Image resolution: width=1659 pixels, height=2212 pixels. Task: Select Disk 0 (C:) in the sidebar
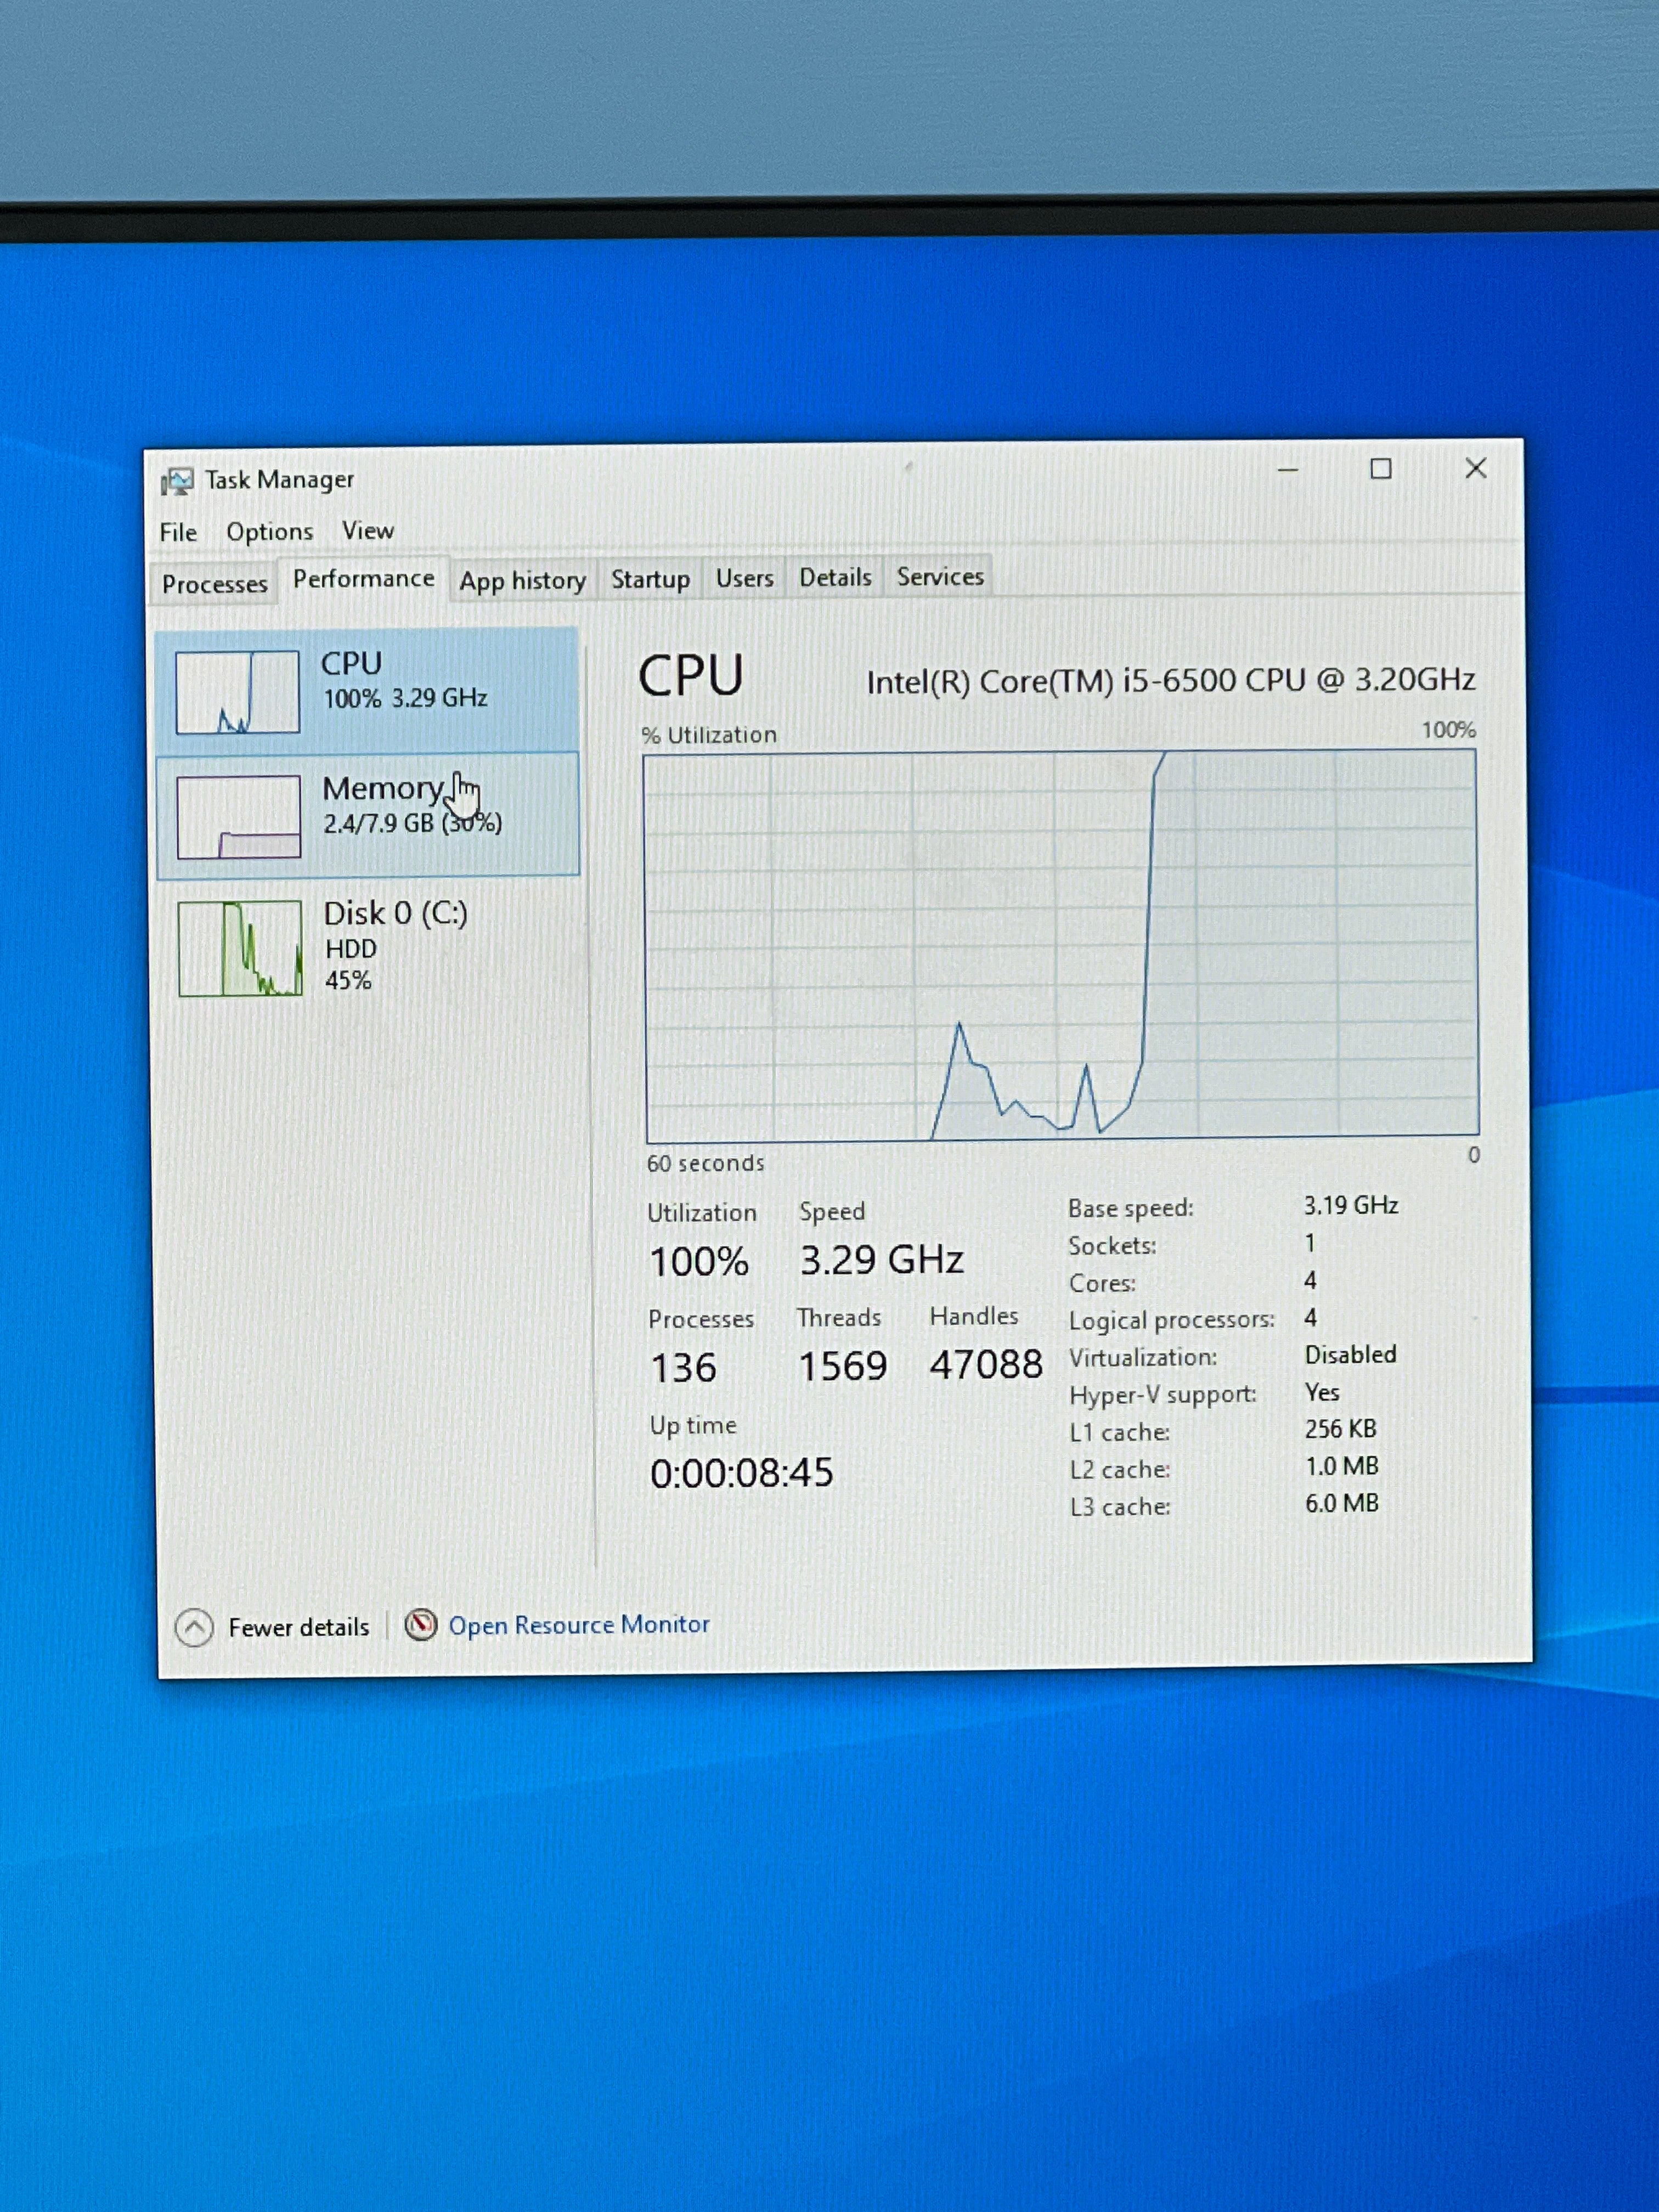point(368,947)
